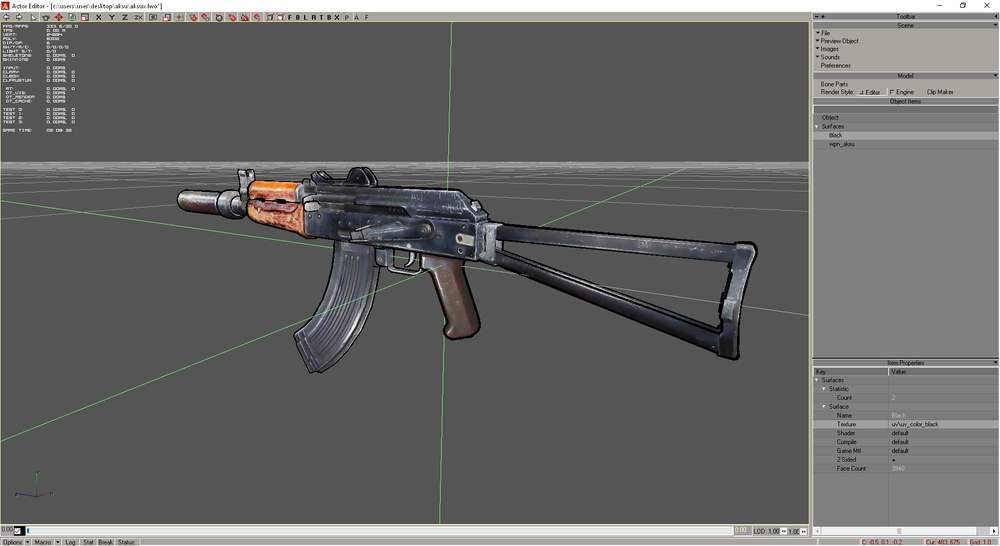
Task: Click the undo left-arrow toolbar icon
Action: tap(6, 17)
